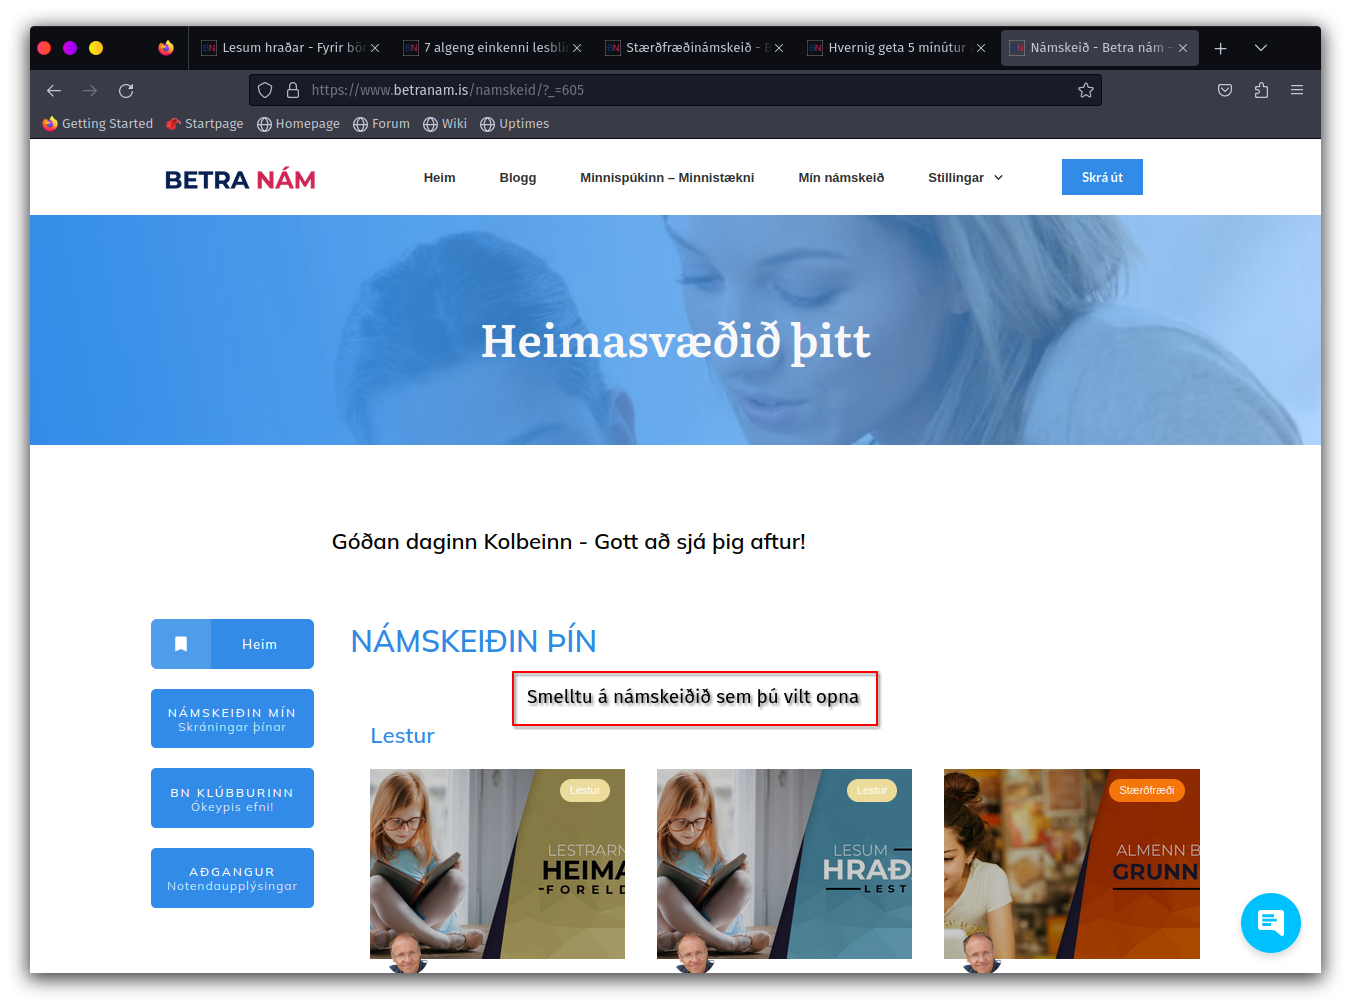Screen dimensions: 1351x1007
Task: Close the 'Hvernig geta 5 mínútur' tab
Action: pyautogui.click(x=981, y=48)
